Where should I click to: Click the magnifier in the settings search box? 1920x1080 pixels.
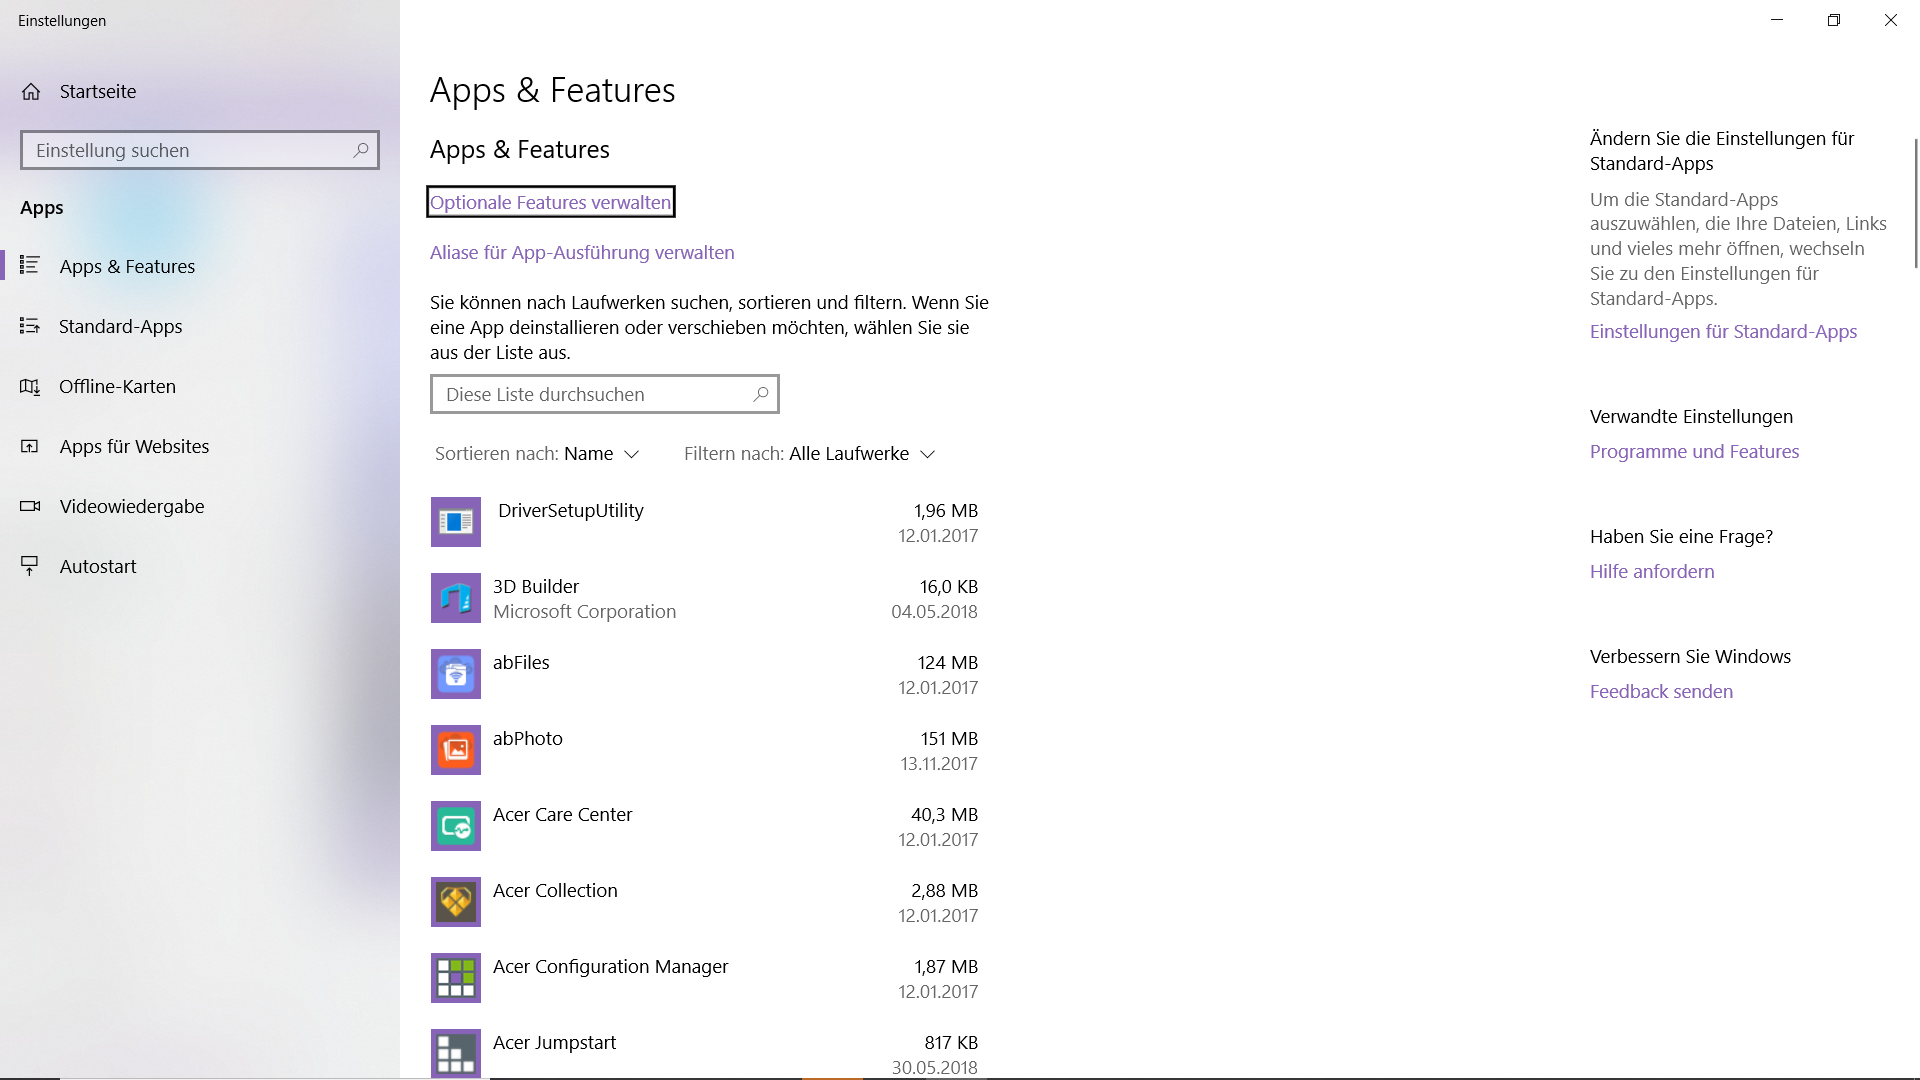click(360, 149)
